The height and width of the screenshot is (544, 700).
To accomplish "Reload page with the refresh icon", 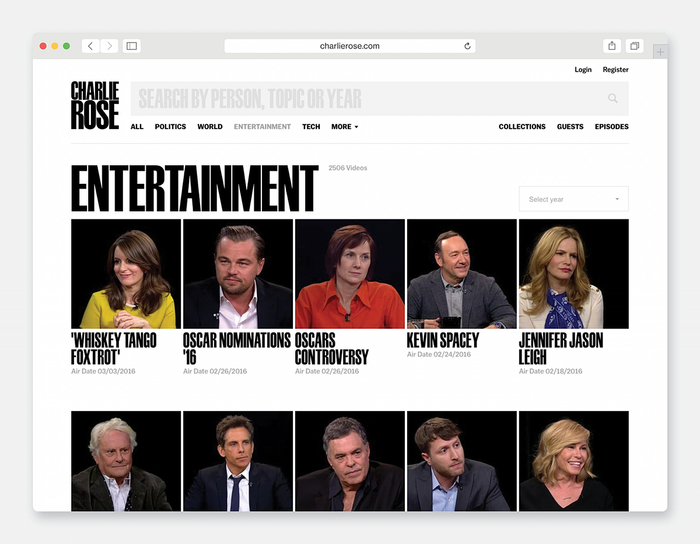I will pyautogui.click(x=467, y=46).
